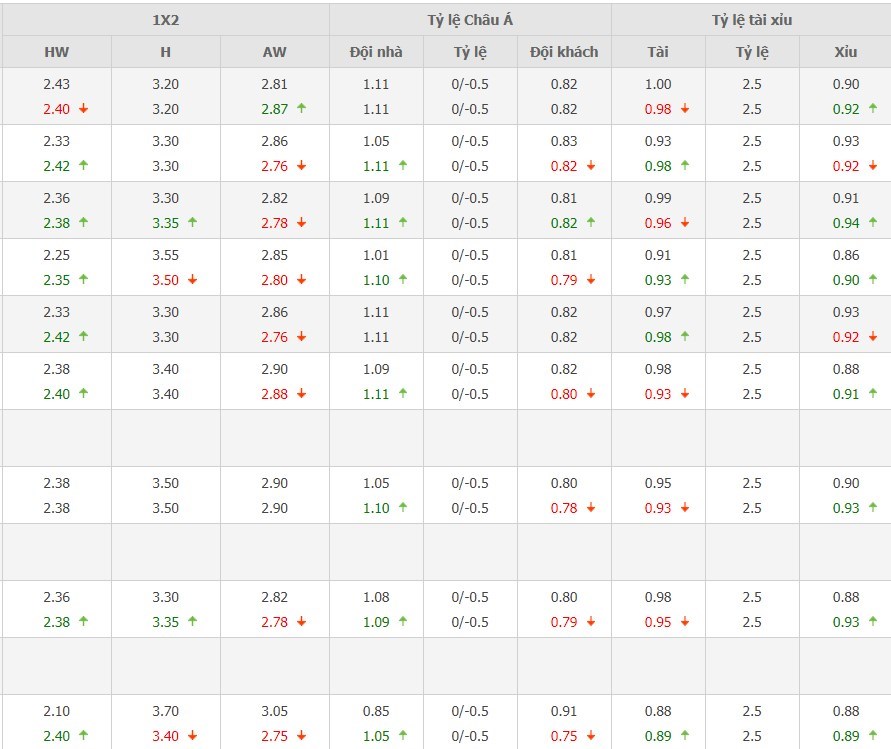
Task: Click the red down arrow next to 0.75
Action: click(590, 736)
